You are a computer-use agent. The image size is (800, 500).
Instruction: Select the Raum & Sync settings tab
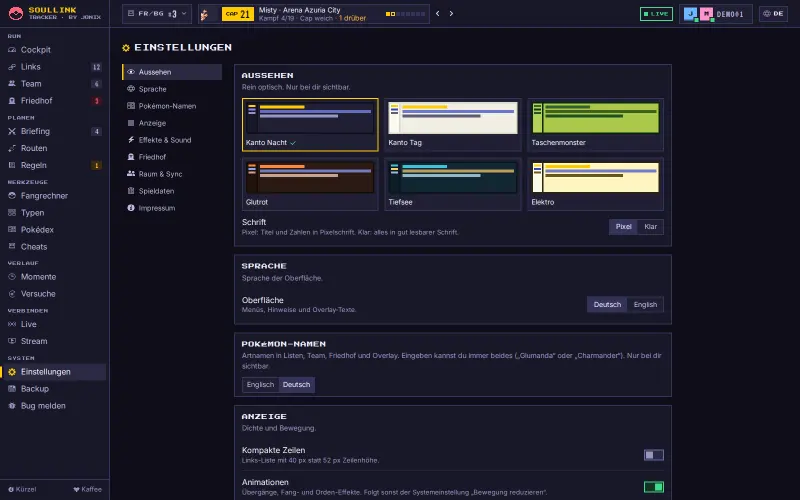tap(172, 174)
